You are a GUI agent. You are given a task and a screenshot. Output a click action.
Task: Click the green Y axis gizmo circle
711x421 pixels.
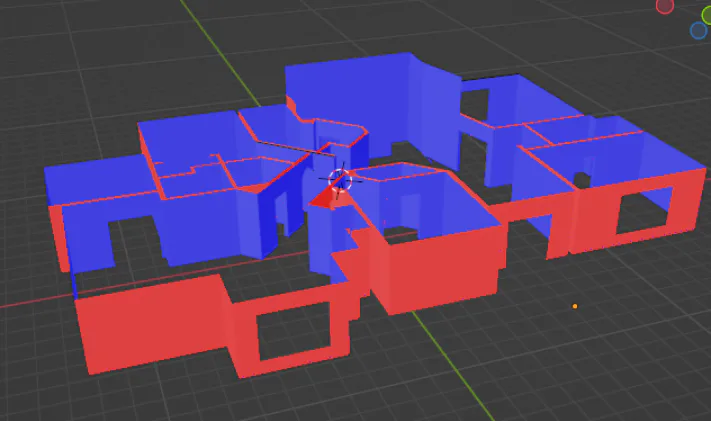tap(707, 16)
